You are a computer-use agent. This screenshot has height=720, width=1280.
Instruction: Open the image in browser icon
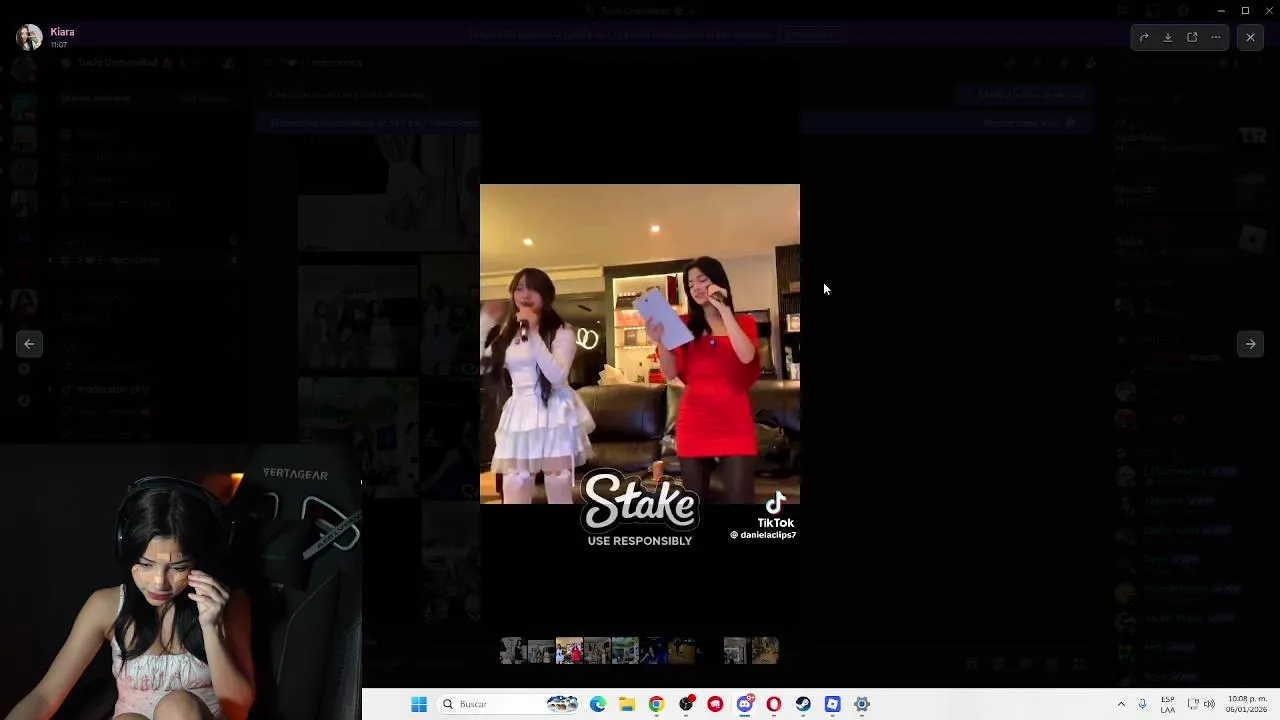pyautogui.click(x=1192, y=38)
